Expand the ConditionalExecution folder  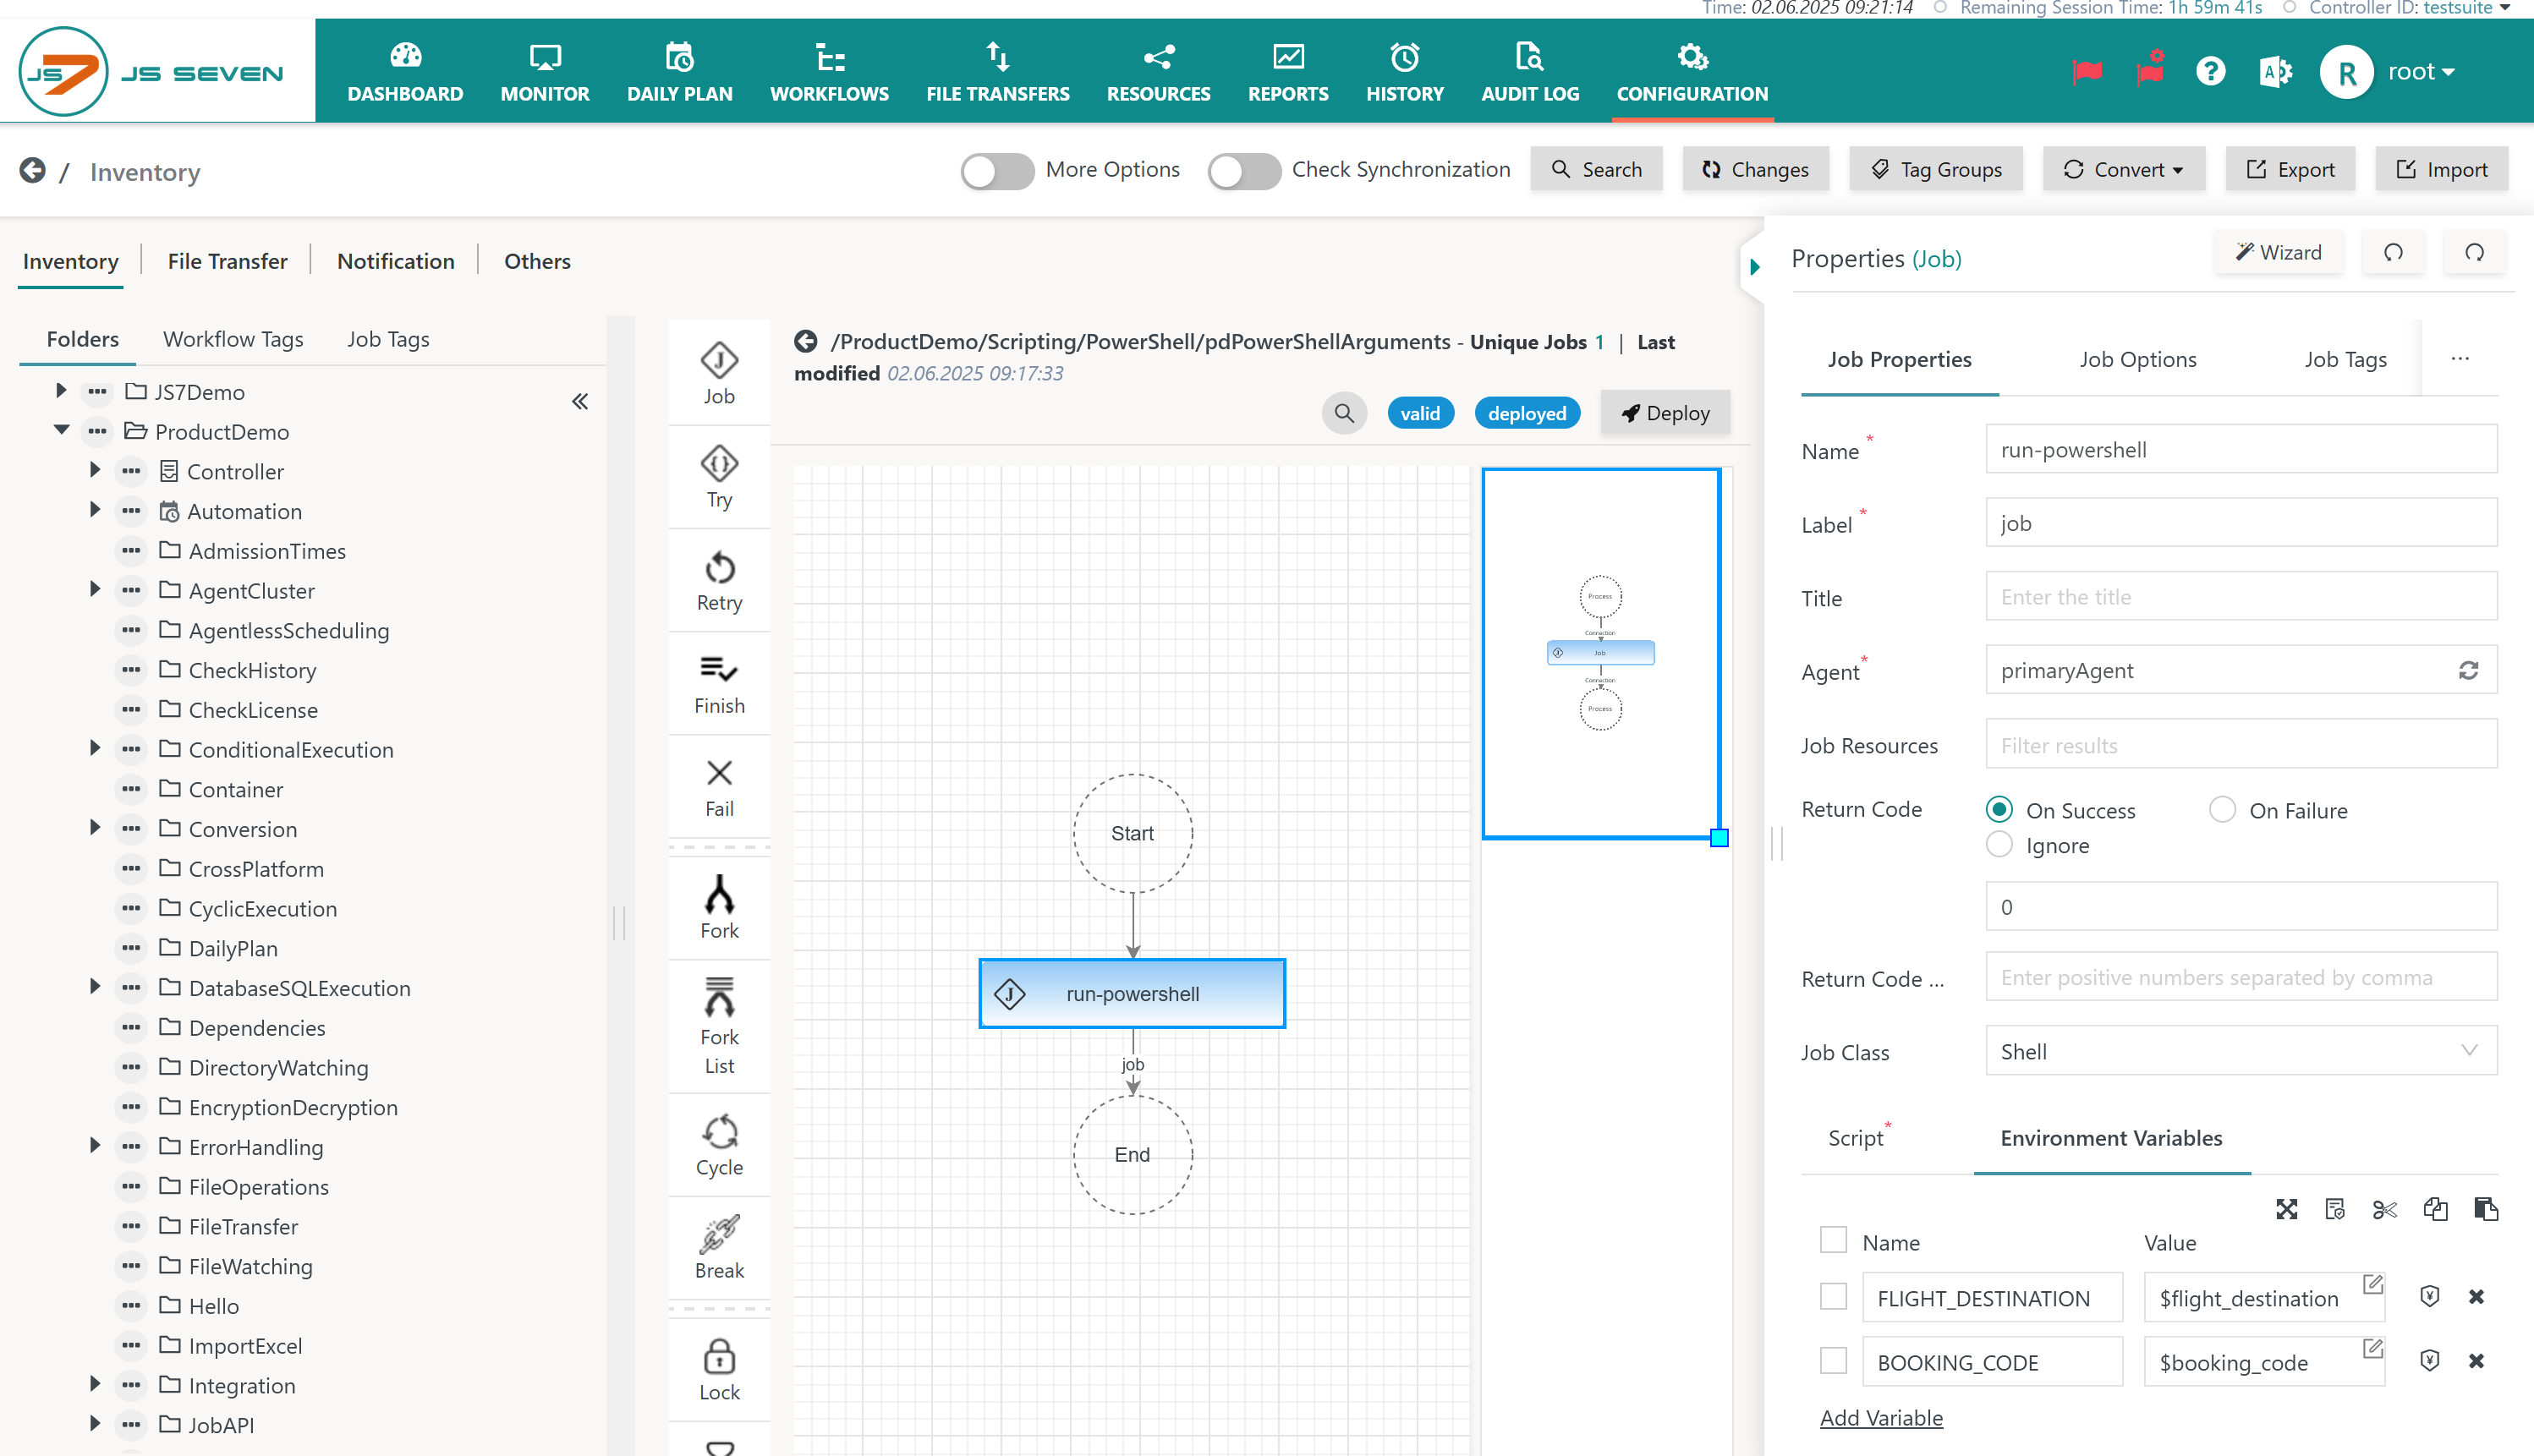(95, 748)
